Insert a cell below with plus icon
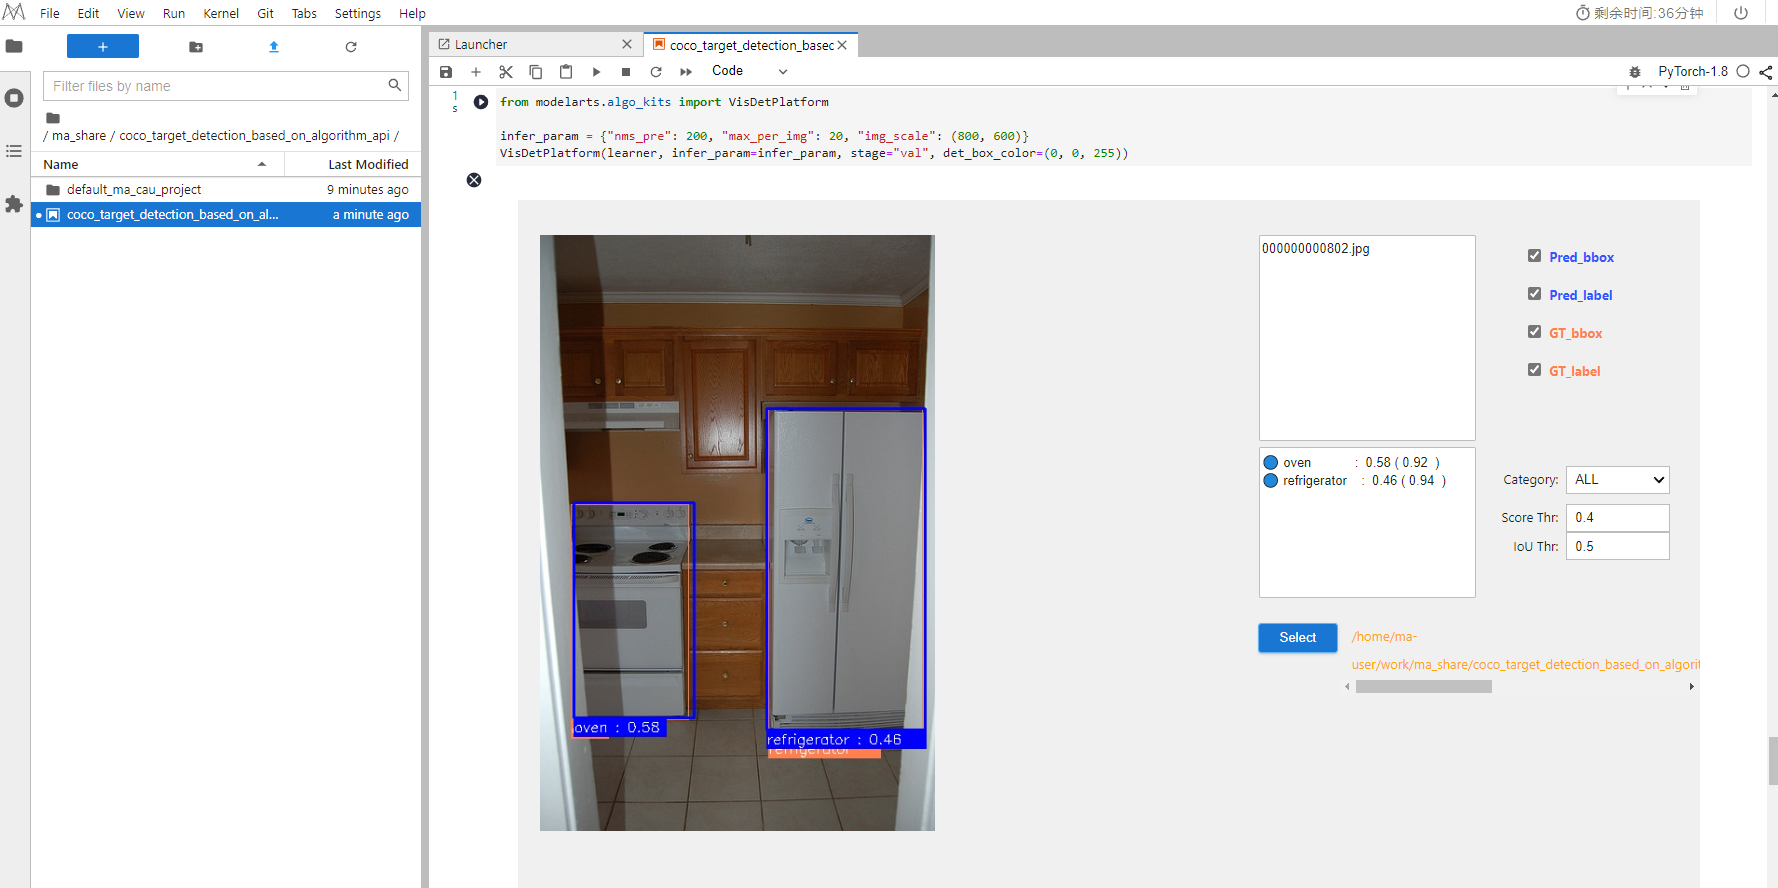The height and width of the screenshot is (888, 1778). pyautogui.click(x=476, y=72)
